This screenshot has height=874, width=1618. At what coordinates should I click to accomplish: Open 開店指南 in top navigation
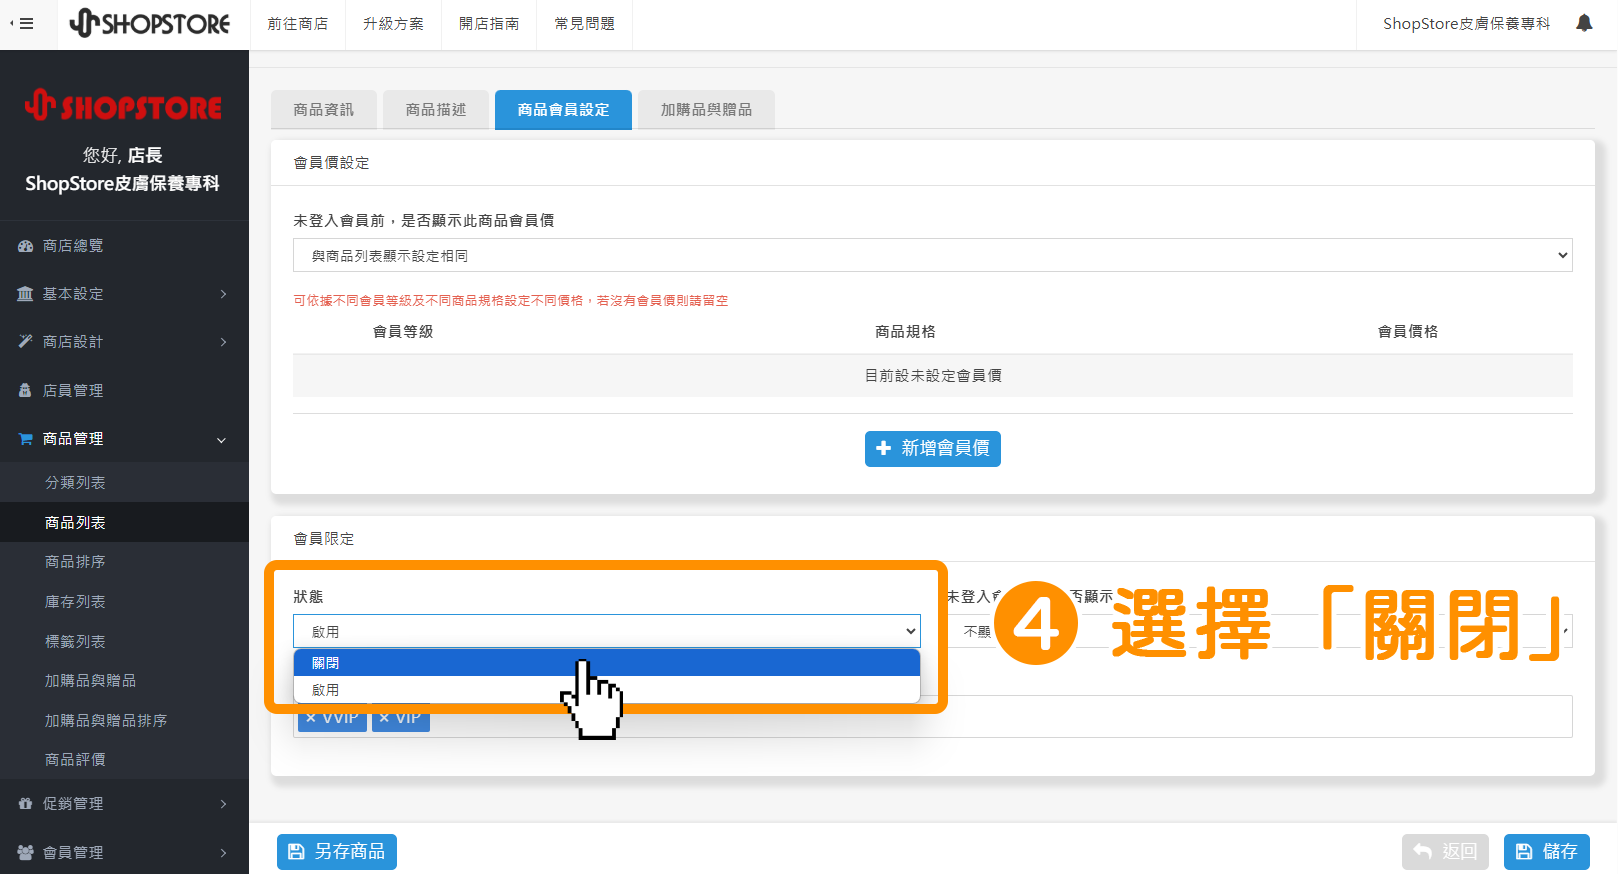point(489,24)
